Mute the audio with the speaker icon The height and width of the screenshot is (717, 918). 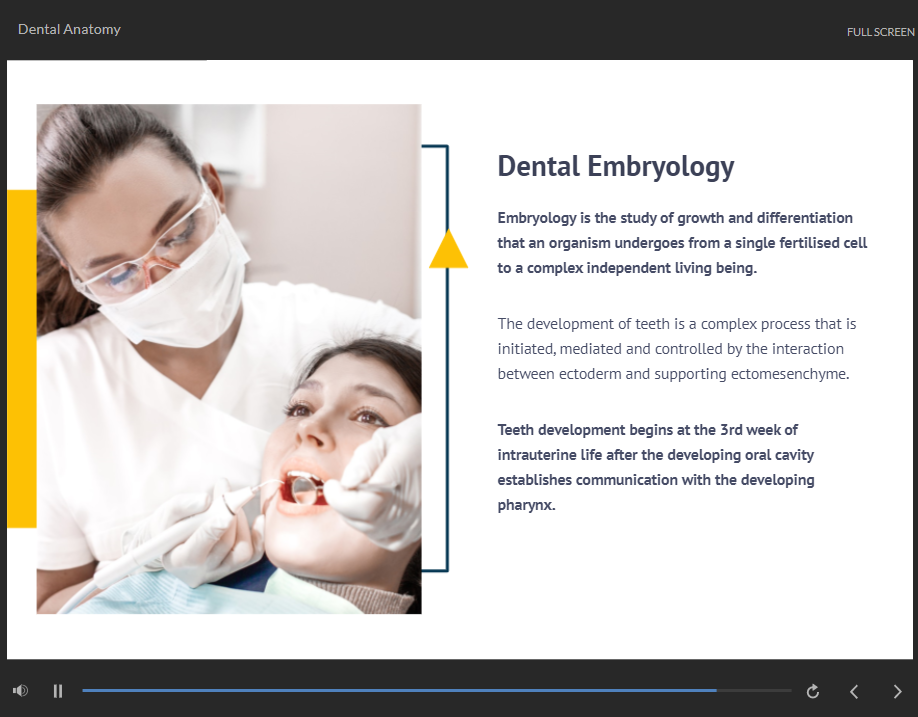[20, 691]
